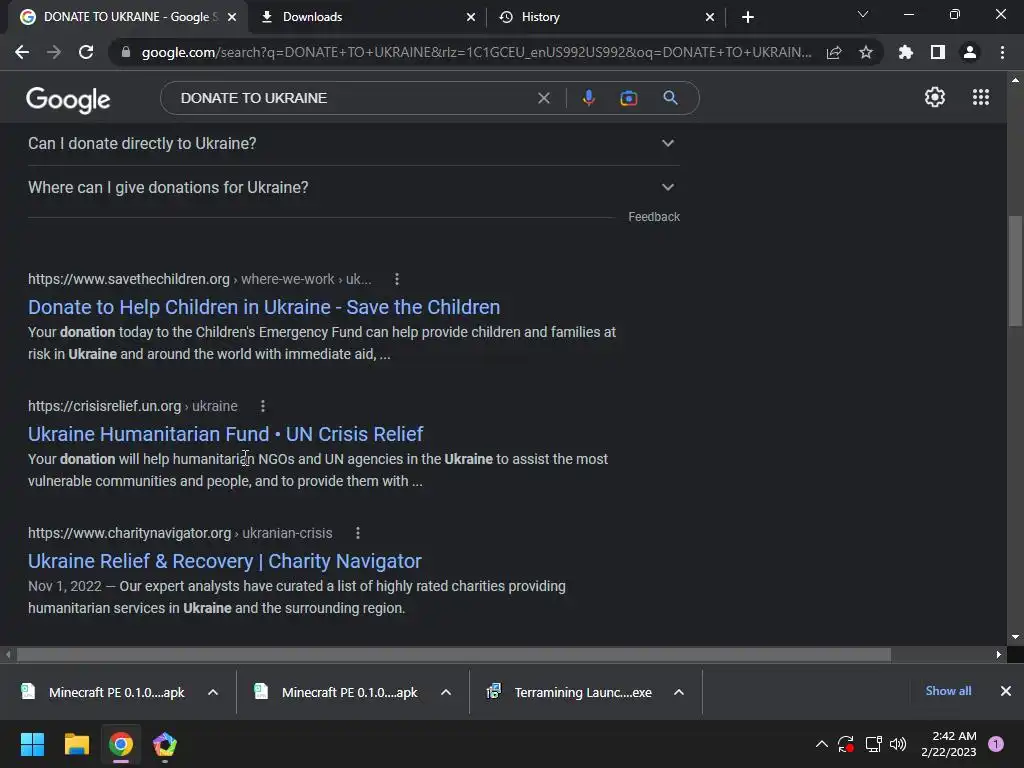
Task: Open options for first Minecraft PE apk download
Action: click(213, 692)
